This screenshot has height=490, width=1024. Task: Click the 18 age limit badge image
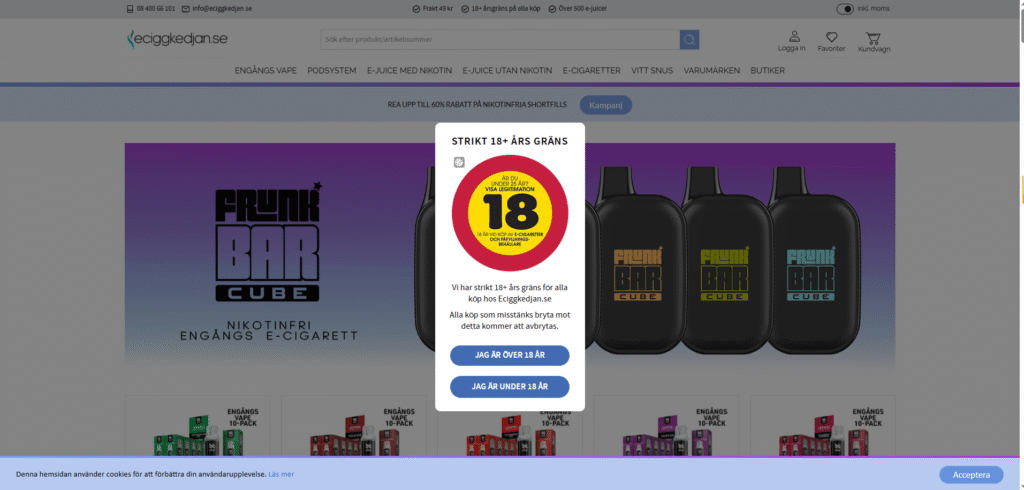510,213
